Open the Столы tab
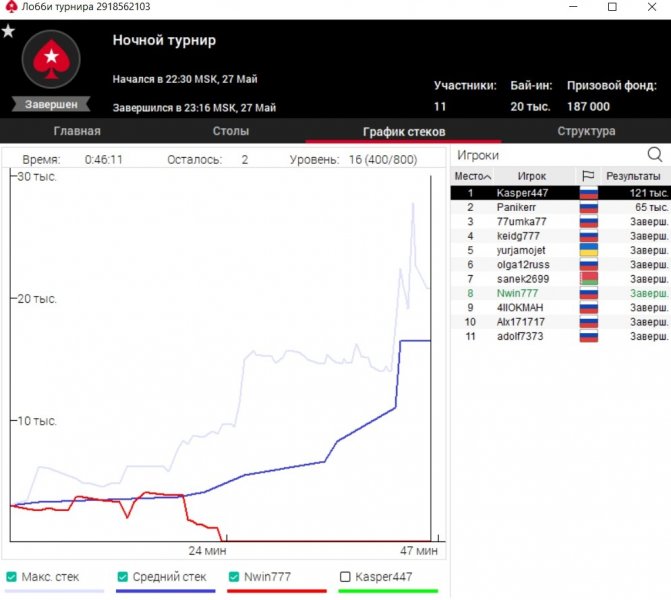671x600 pixels. pyautogui.click(x=231, y=131)
